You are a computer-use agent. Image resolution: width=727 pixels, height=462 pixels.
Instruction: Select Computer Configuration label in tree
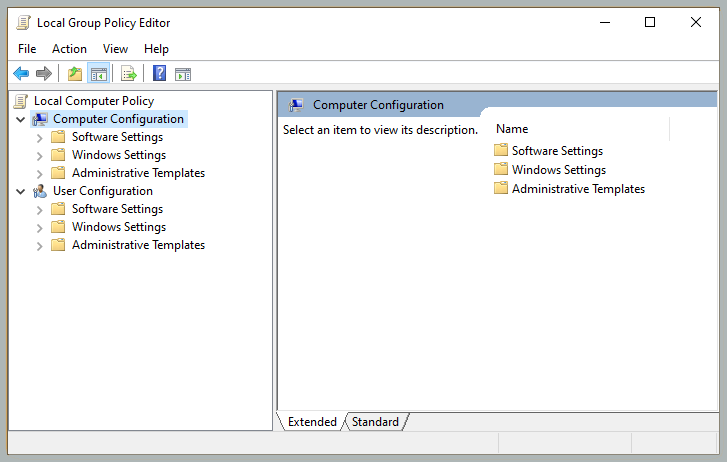point(118,119)
